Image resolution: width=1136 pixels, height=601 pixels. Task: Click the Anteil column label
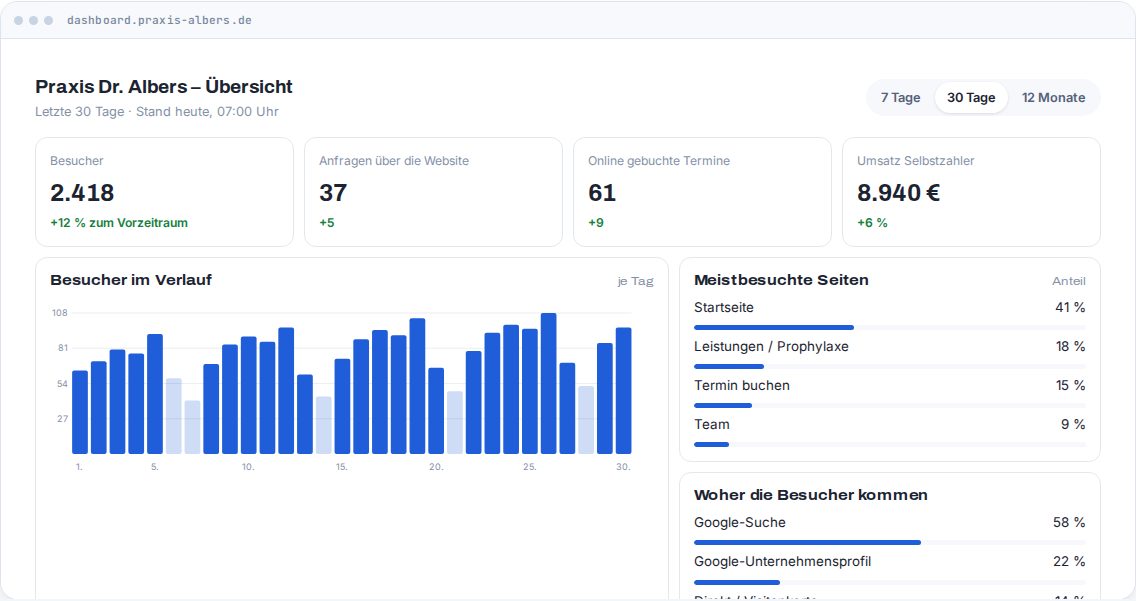coord(1069,281)
